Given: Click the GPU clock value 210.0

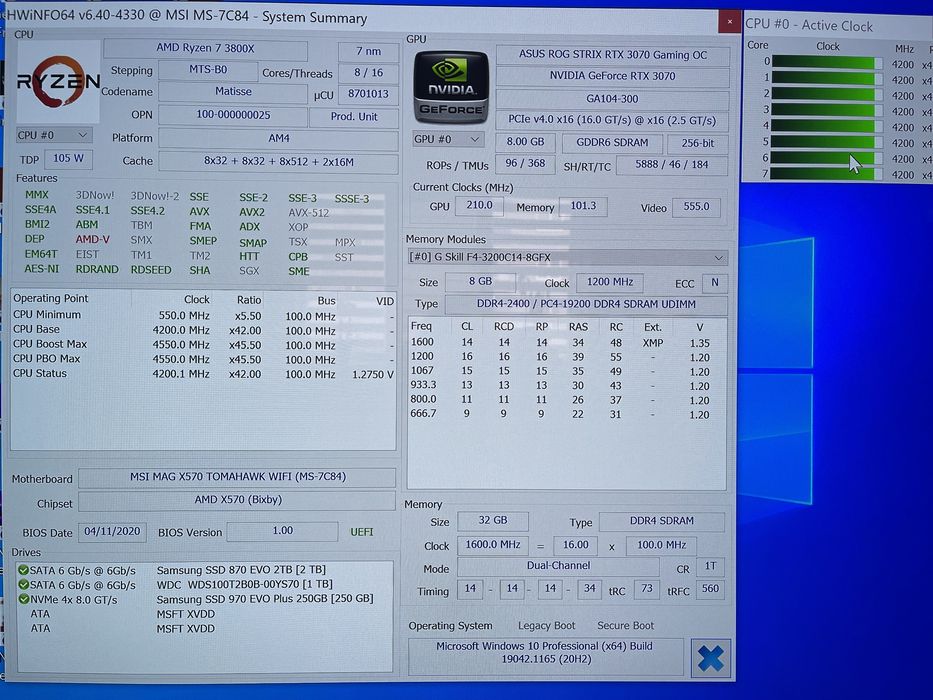Looking at the screenshot, I should pos(479,205).
